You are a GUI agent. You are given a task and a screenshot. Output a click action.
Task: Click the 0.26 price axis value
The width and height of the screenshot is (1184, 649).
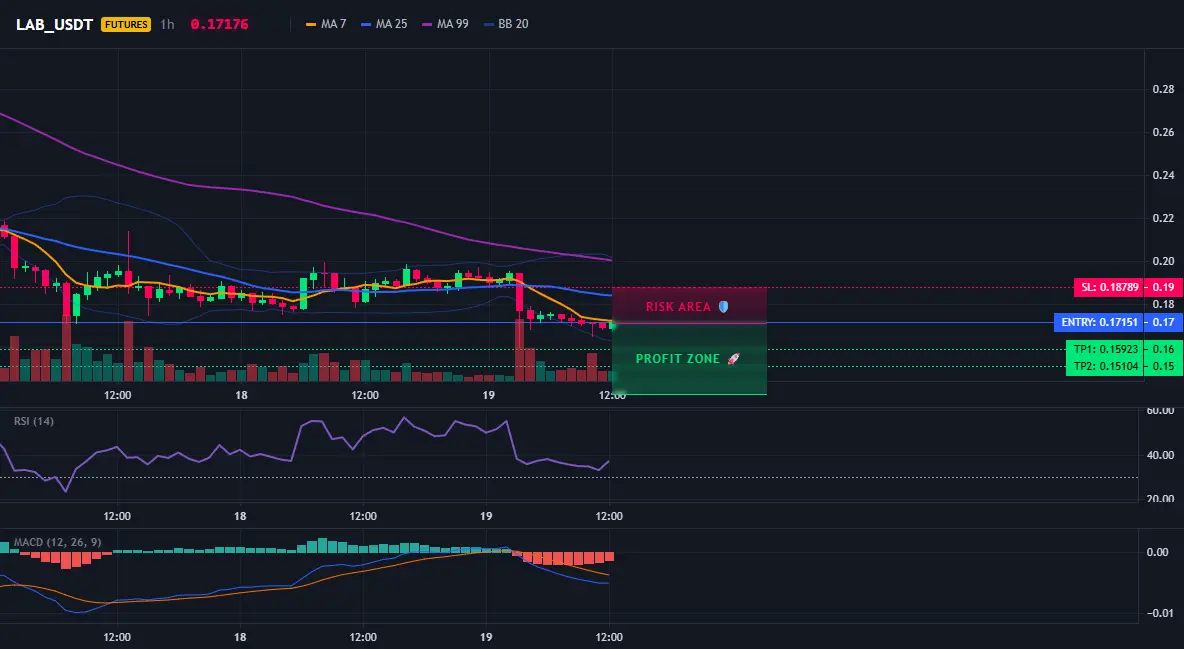tap(1163, 132)
